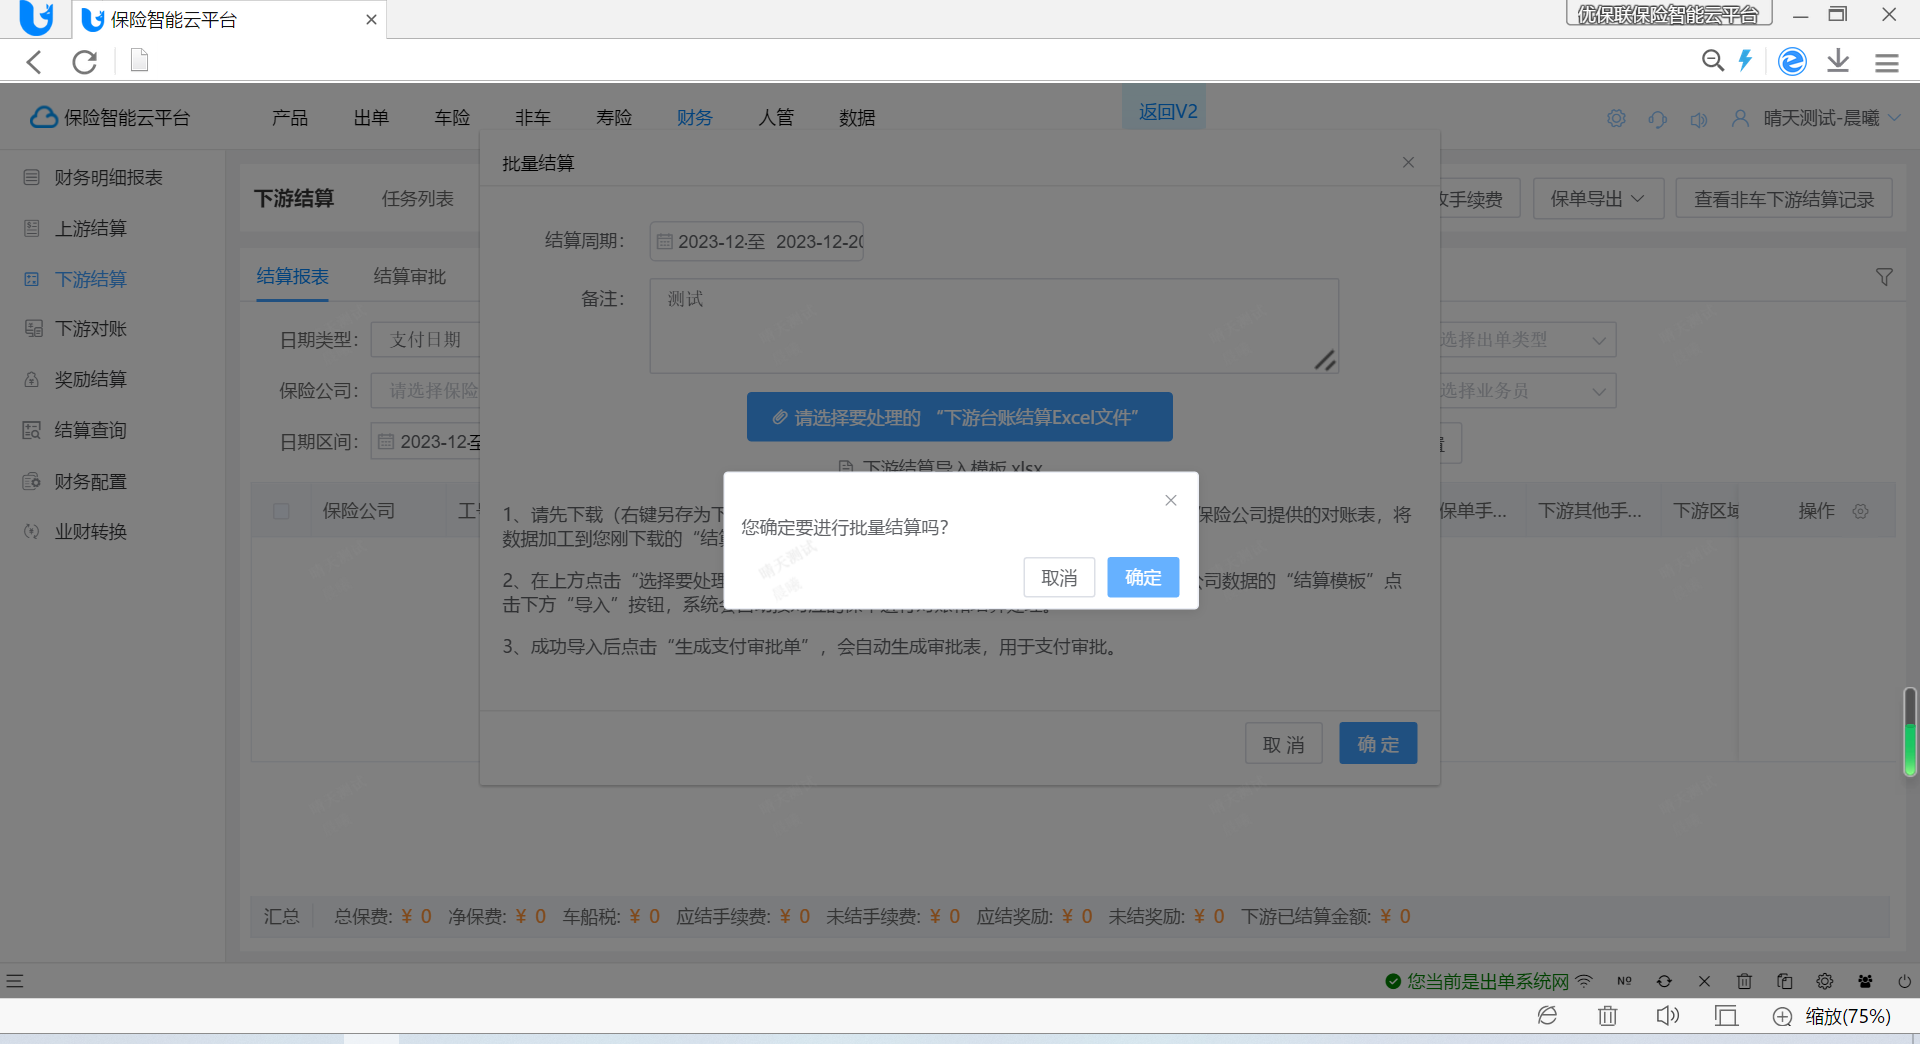Open the 人管 top menu
Viewport: 1920px width, 1044px height.
(x=776, y=118)
